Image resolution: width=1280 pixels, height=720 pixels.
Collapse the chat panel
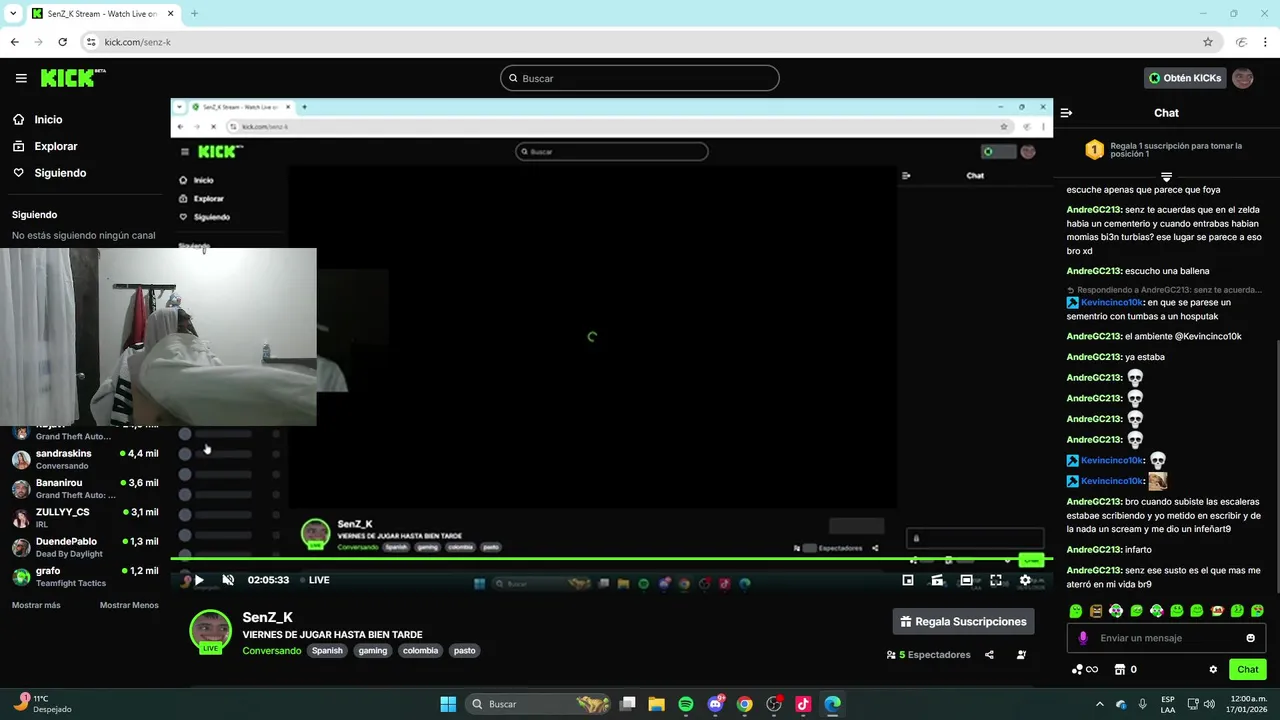tap(1066, 113)
